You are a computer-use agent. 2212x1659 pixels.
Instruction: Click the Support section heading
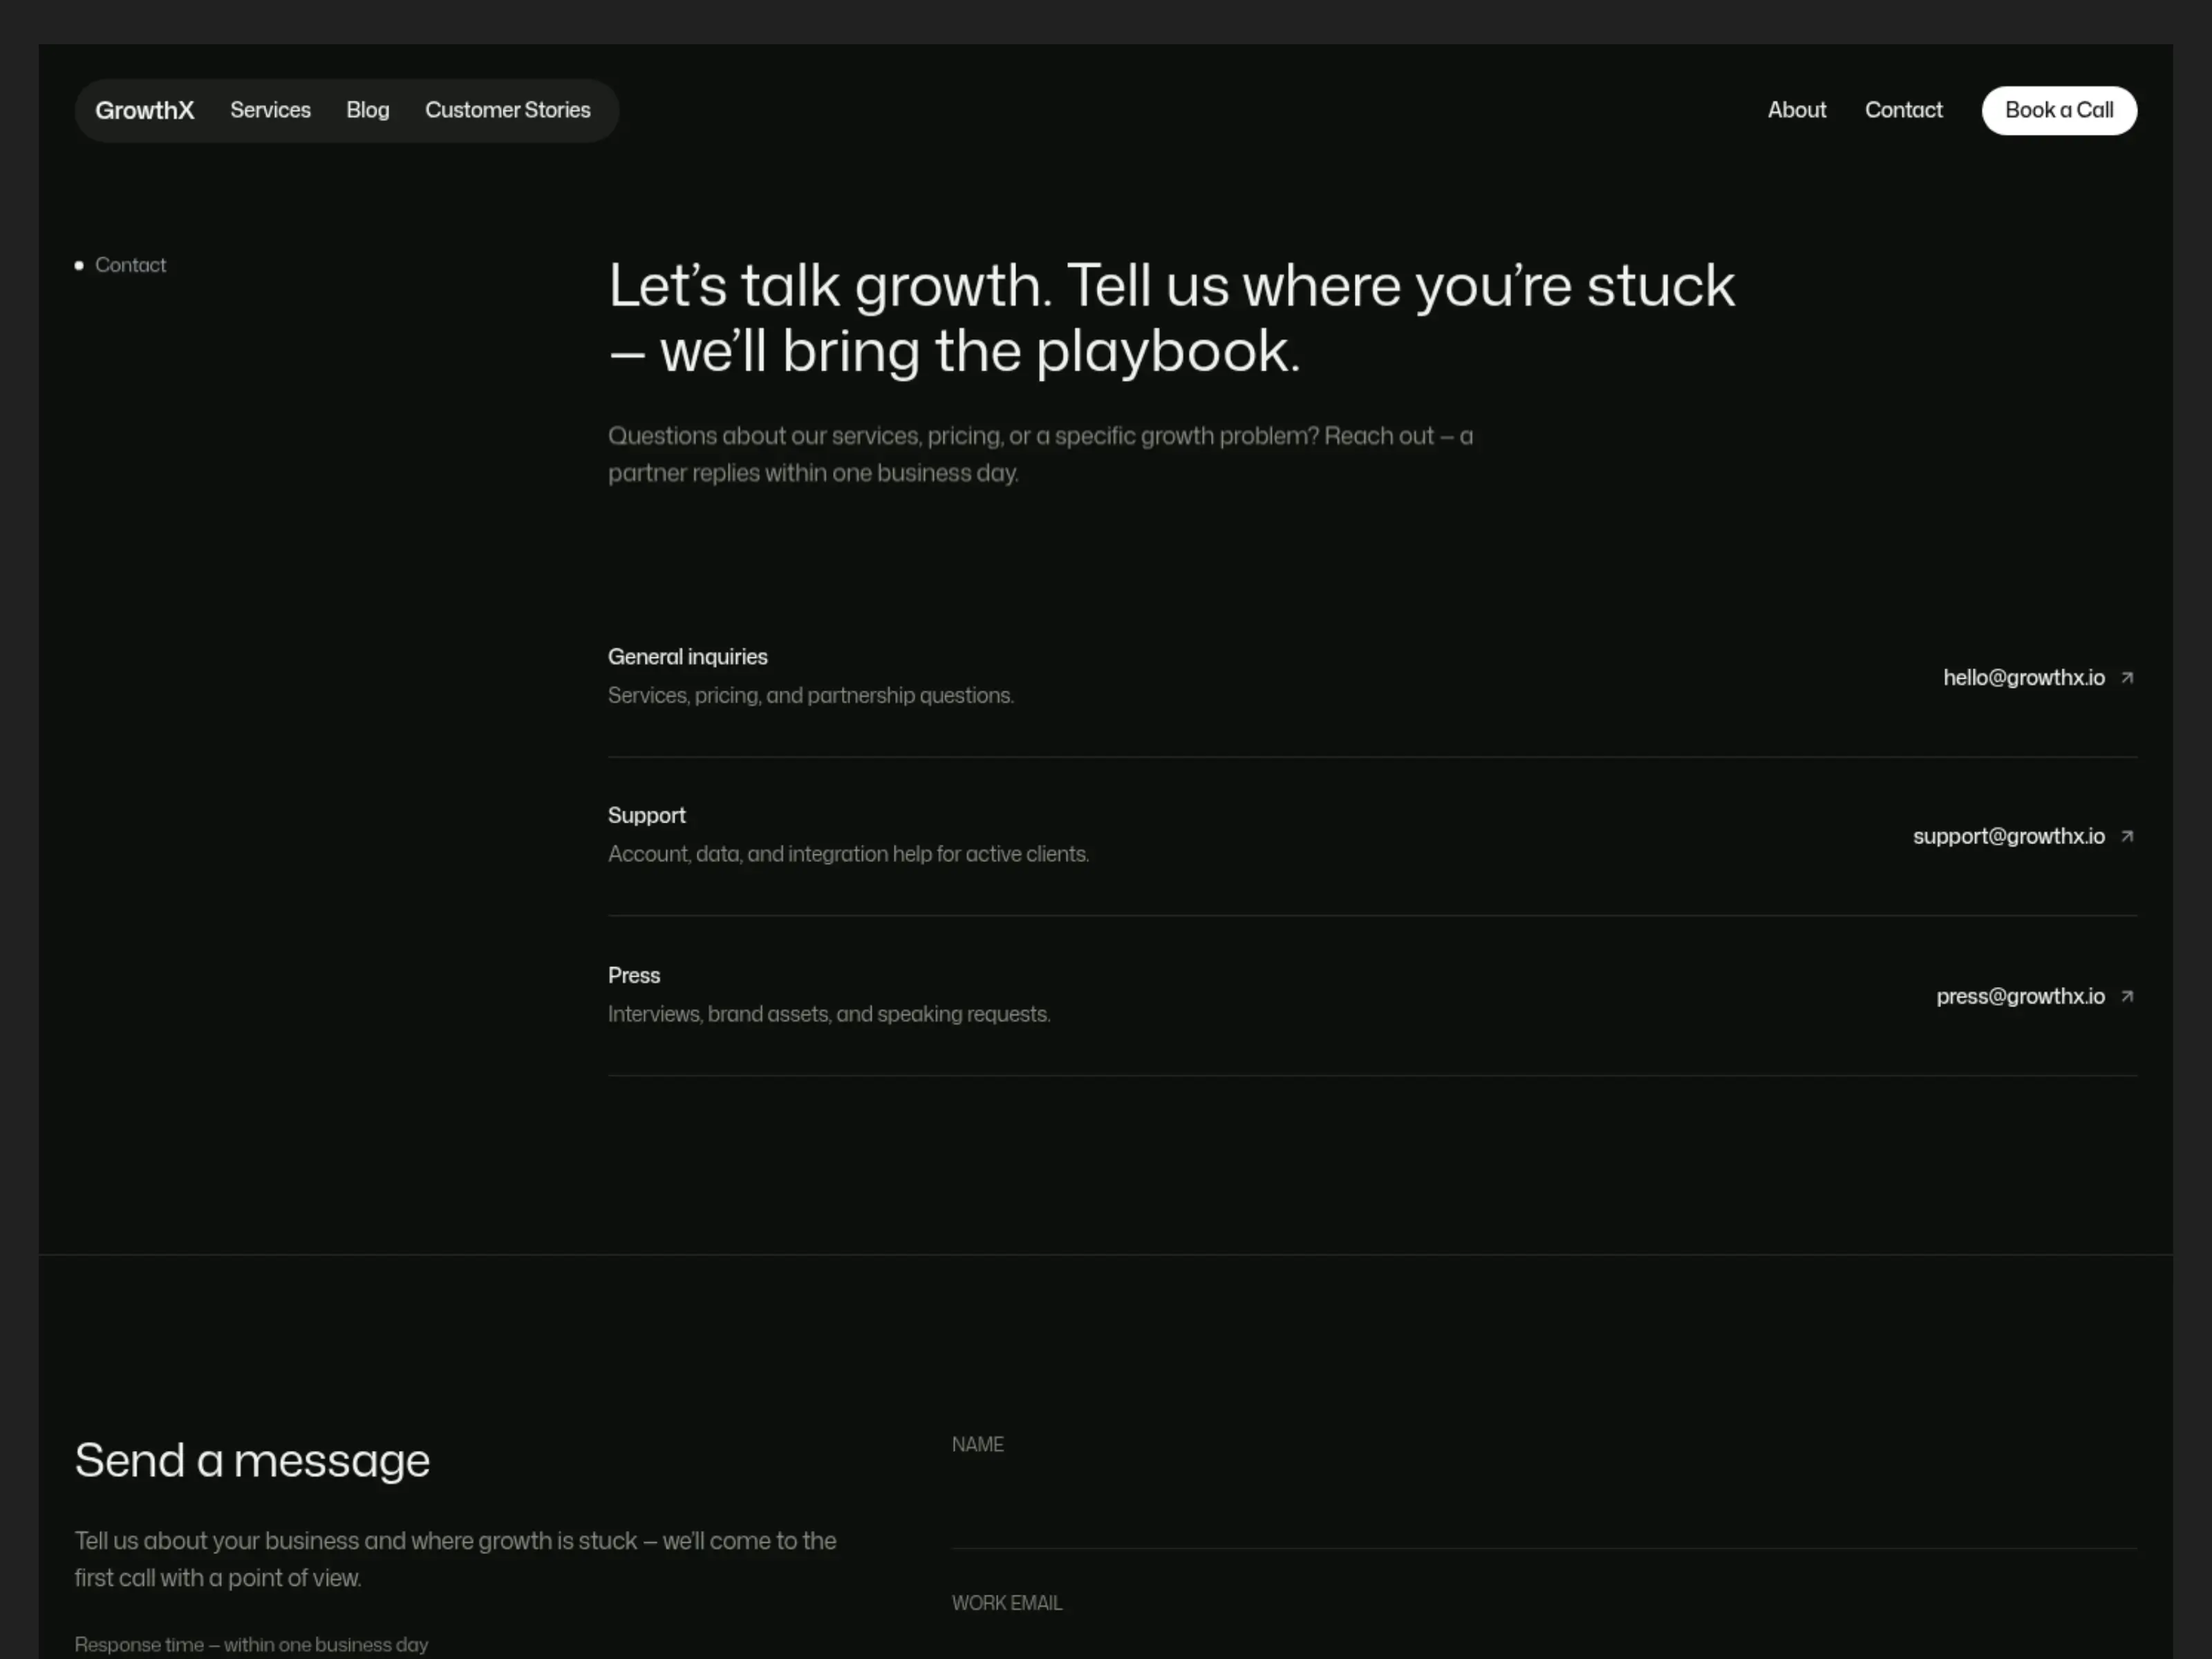(x=646, y=816)
